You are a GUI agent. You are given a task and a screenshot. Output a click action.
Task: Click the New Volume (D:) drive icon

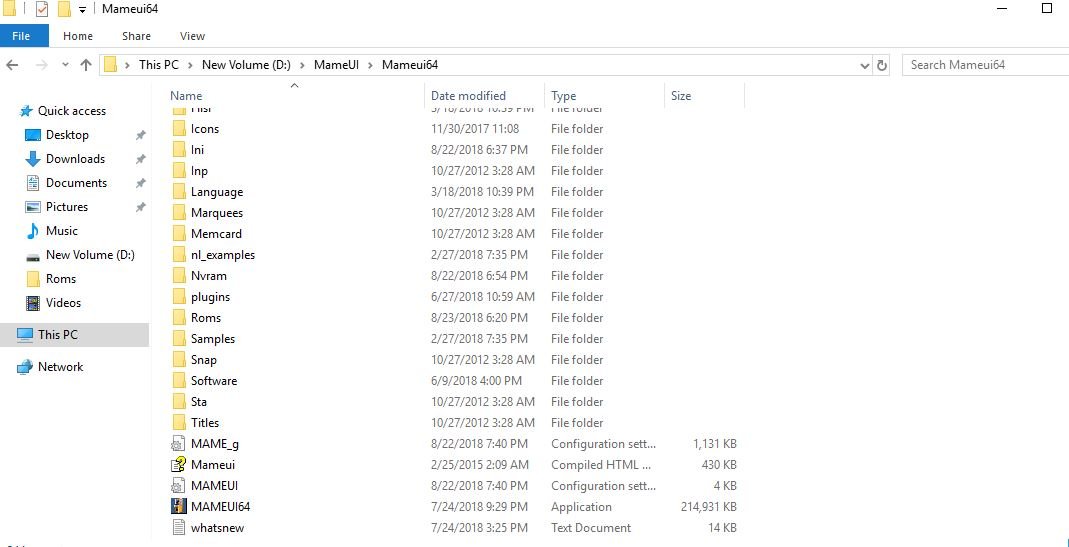coord(33,256)
